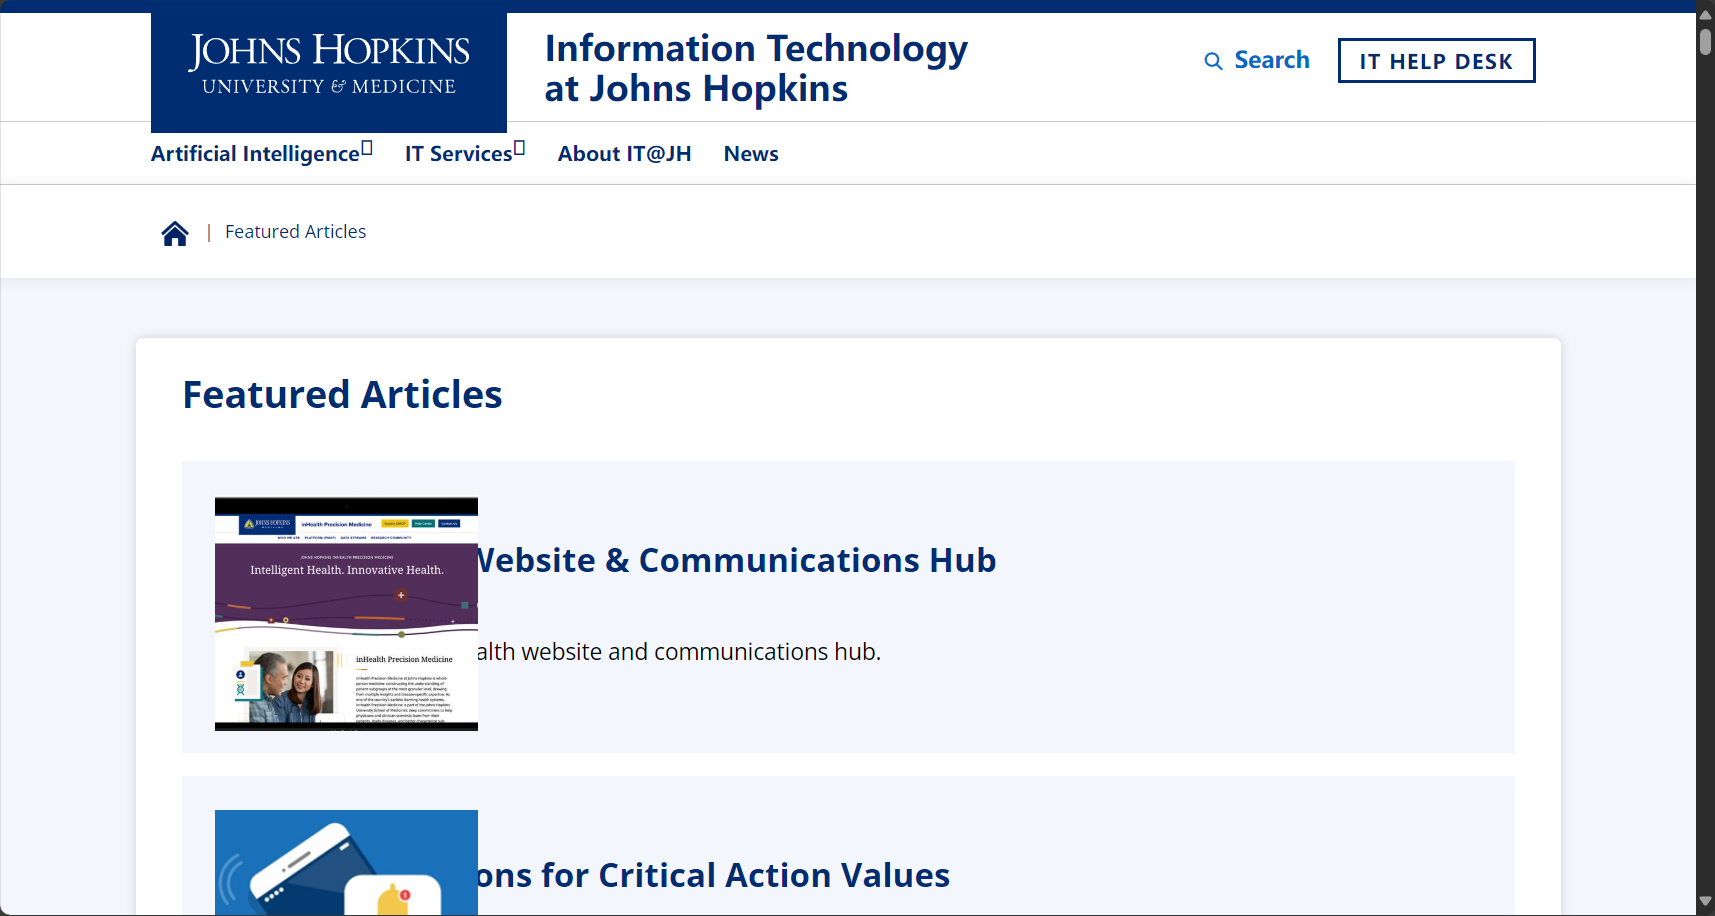Open the Artificial Intelligence menu
The image size is (1715, 916).
coord(255,153)
